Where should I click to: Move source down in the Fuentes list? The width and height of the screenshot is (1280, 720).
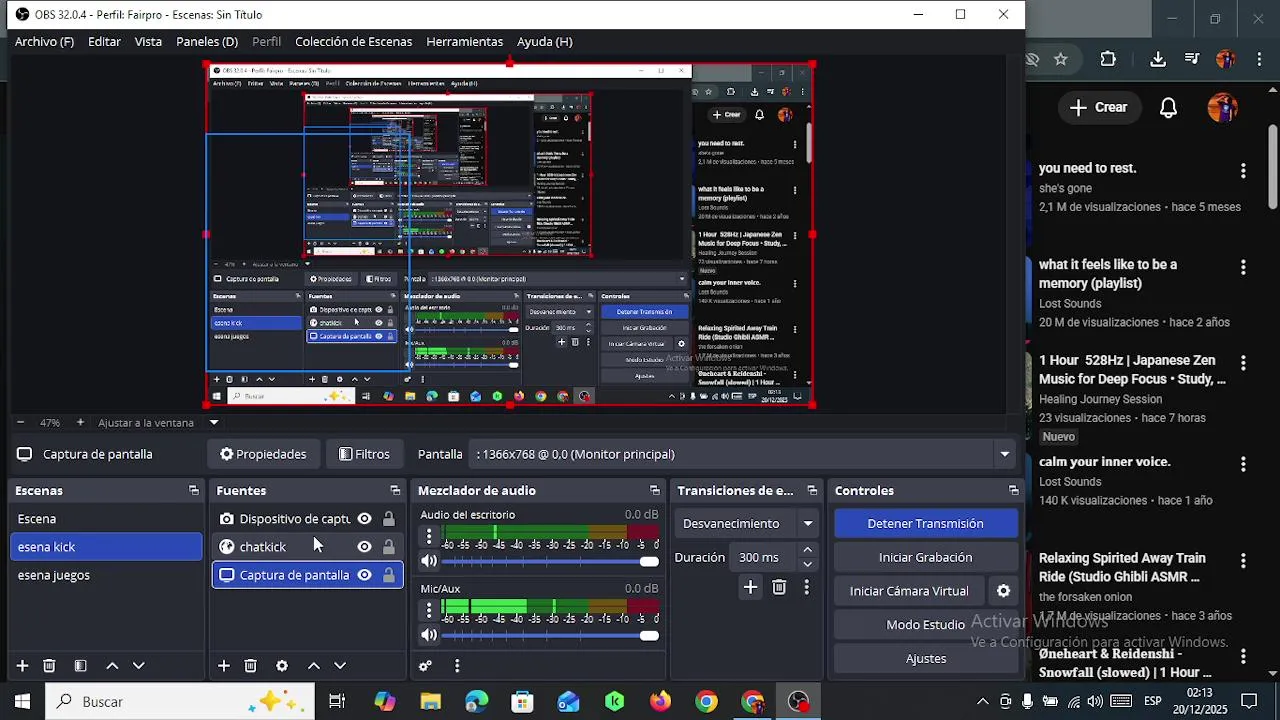(340, 666)
